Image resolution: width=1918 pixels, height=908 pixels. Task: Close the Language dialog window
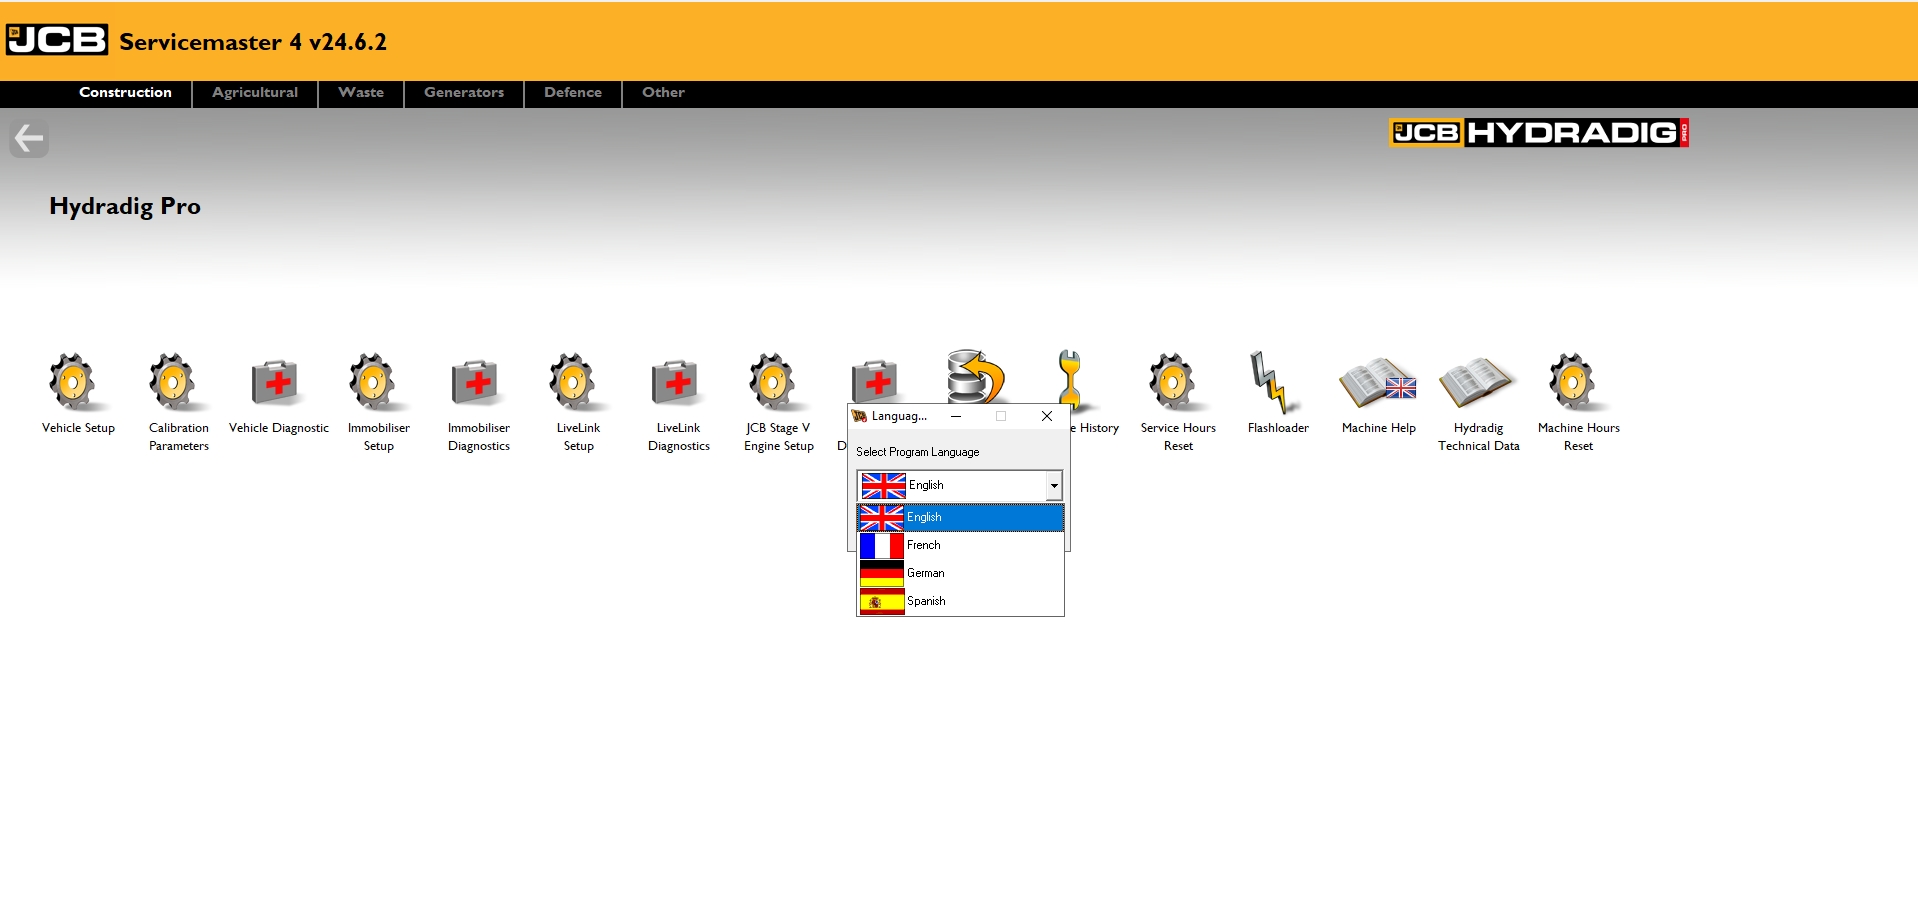(1047, 416)
